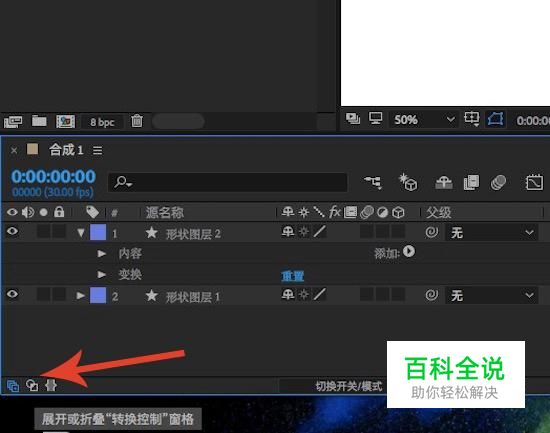Click the 3D layer cube column header
The height and width of the screenshot is (433, 550).
click(x=398, y=212)
